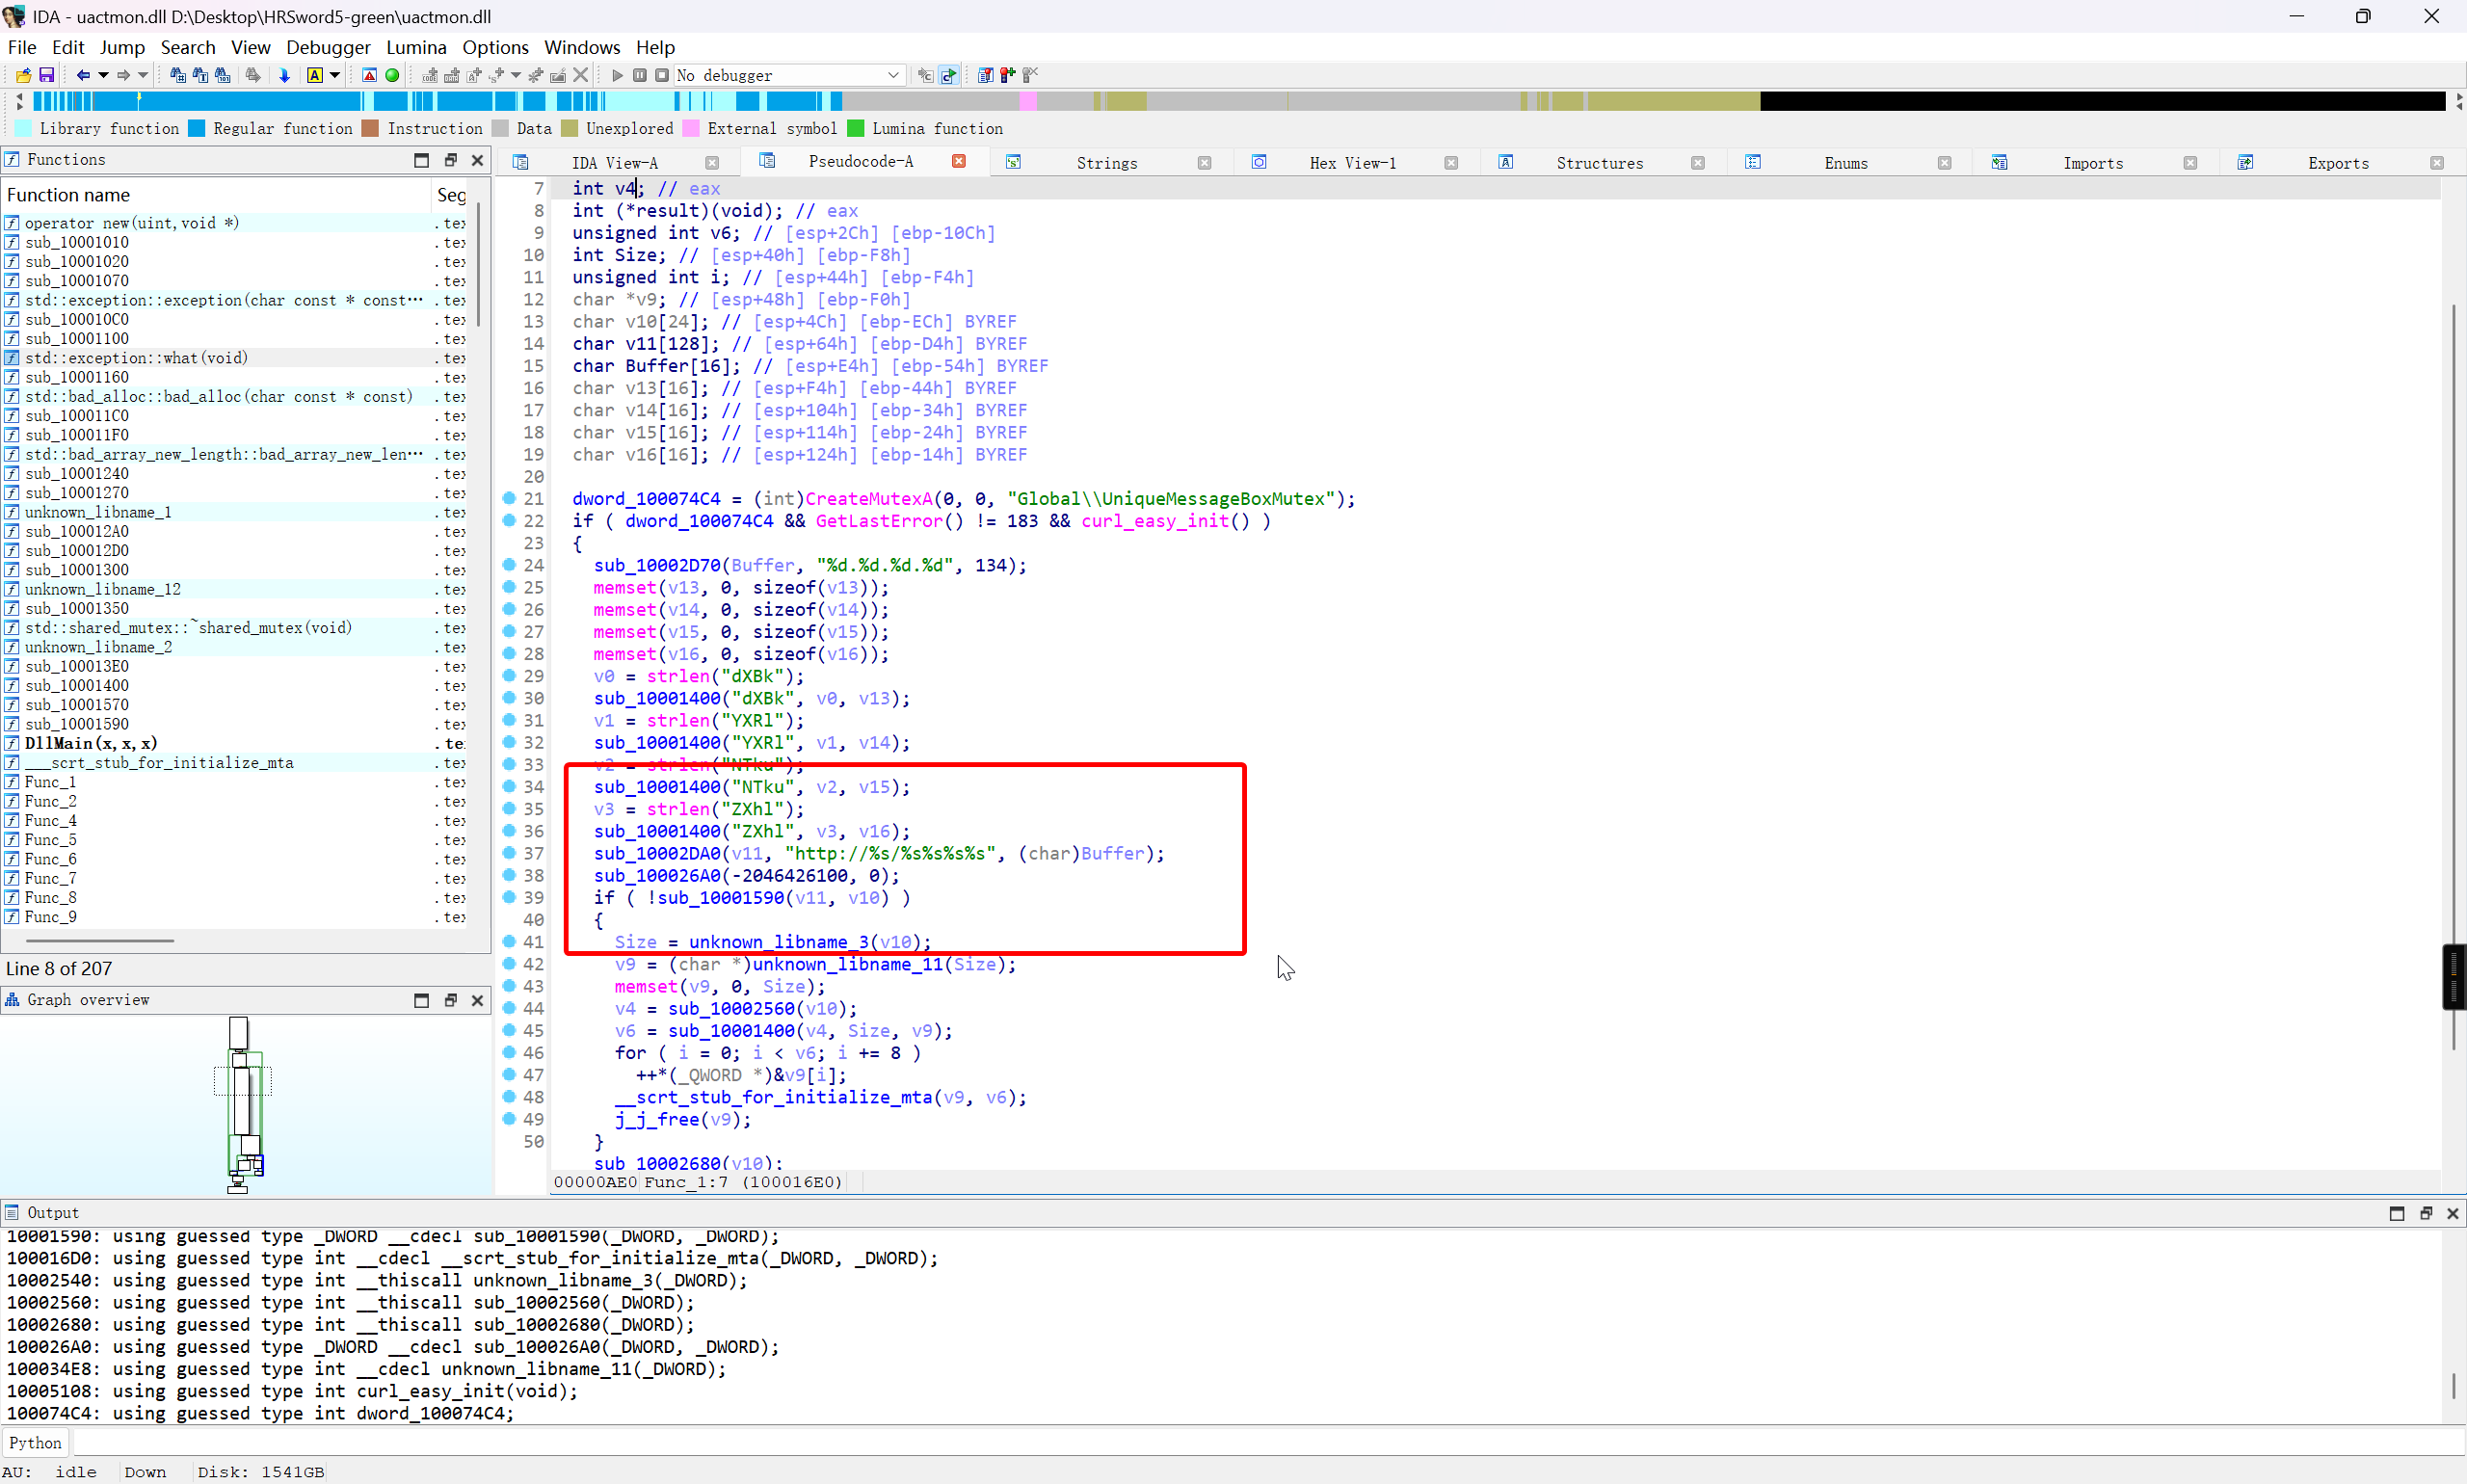Screen dimensions: 2467x1484
Task: Click the convert to data icon
Action: coord(452,75)
